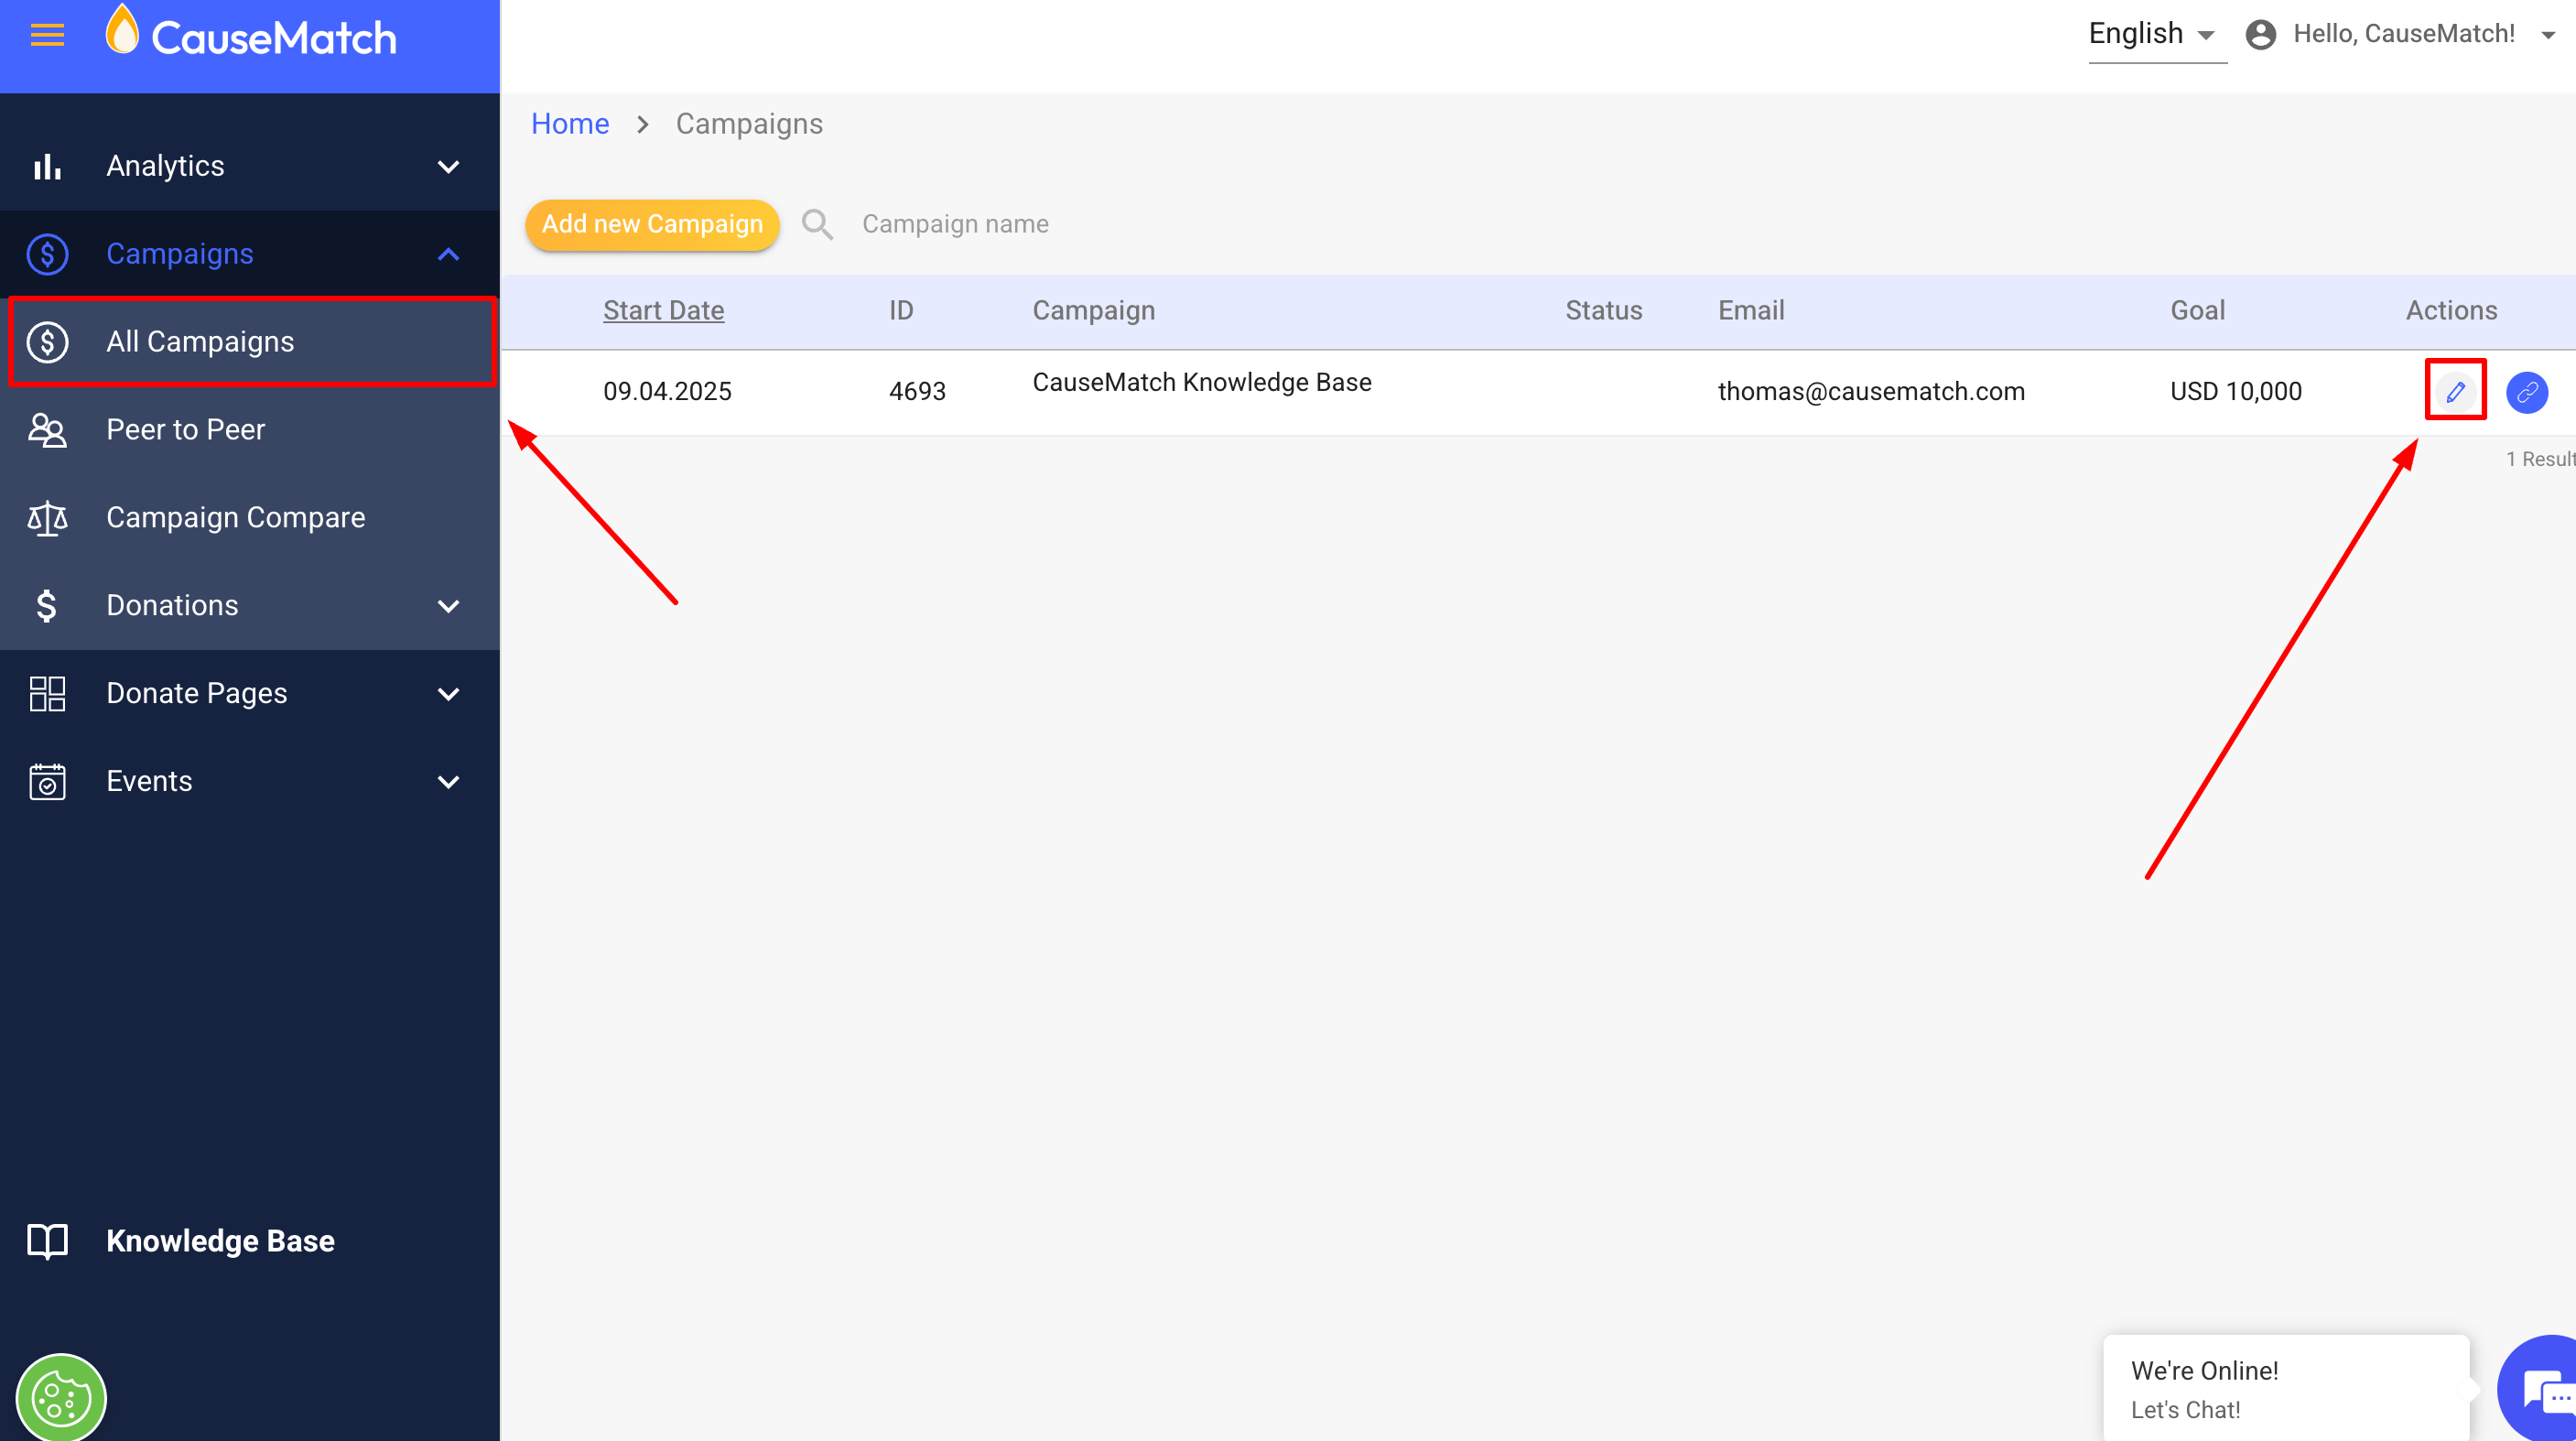Click the user account avatar icon

pos(2260,35)
